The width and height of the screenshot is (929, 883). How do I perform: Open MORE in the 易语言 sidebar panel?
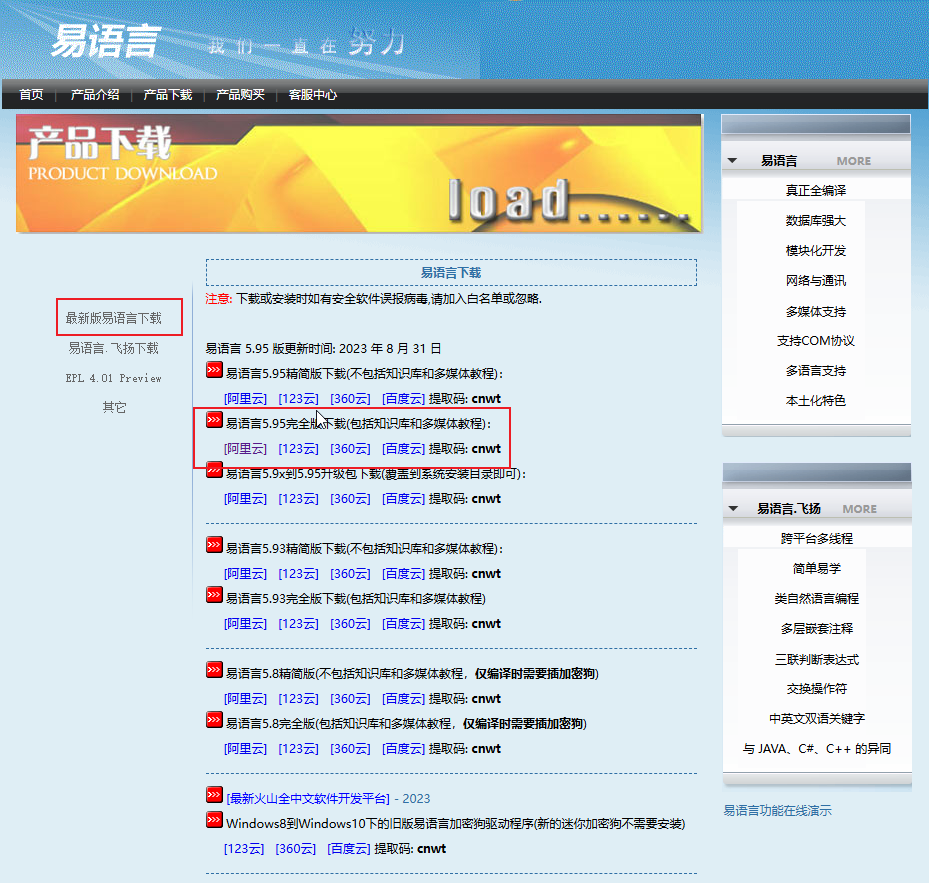853,161
